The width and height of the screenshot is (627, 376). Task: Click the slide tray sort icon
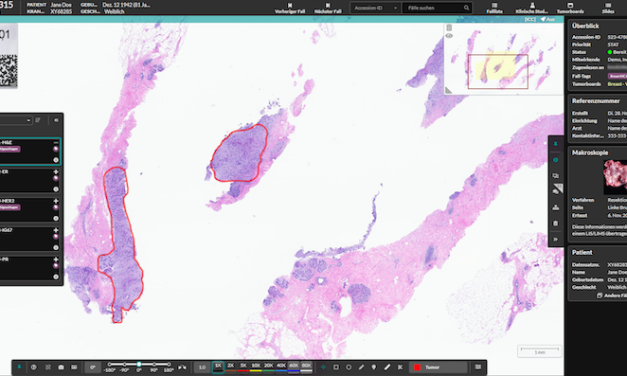38,120
